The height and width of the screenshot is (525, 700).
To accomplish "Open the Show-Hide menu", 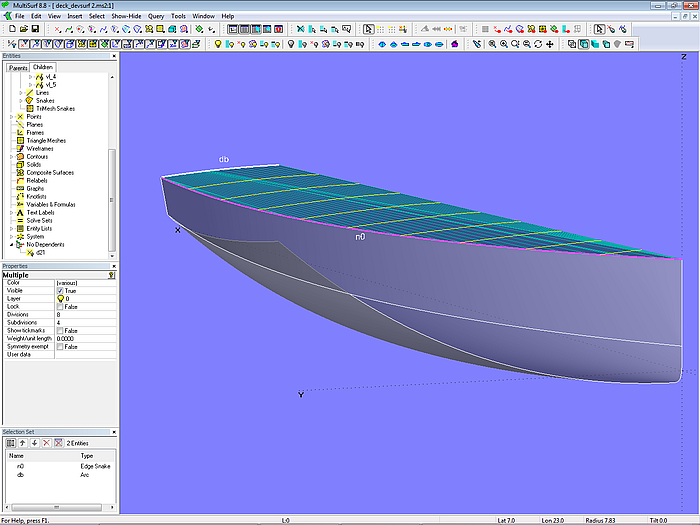I will pos(126,17).
